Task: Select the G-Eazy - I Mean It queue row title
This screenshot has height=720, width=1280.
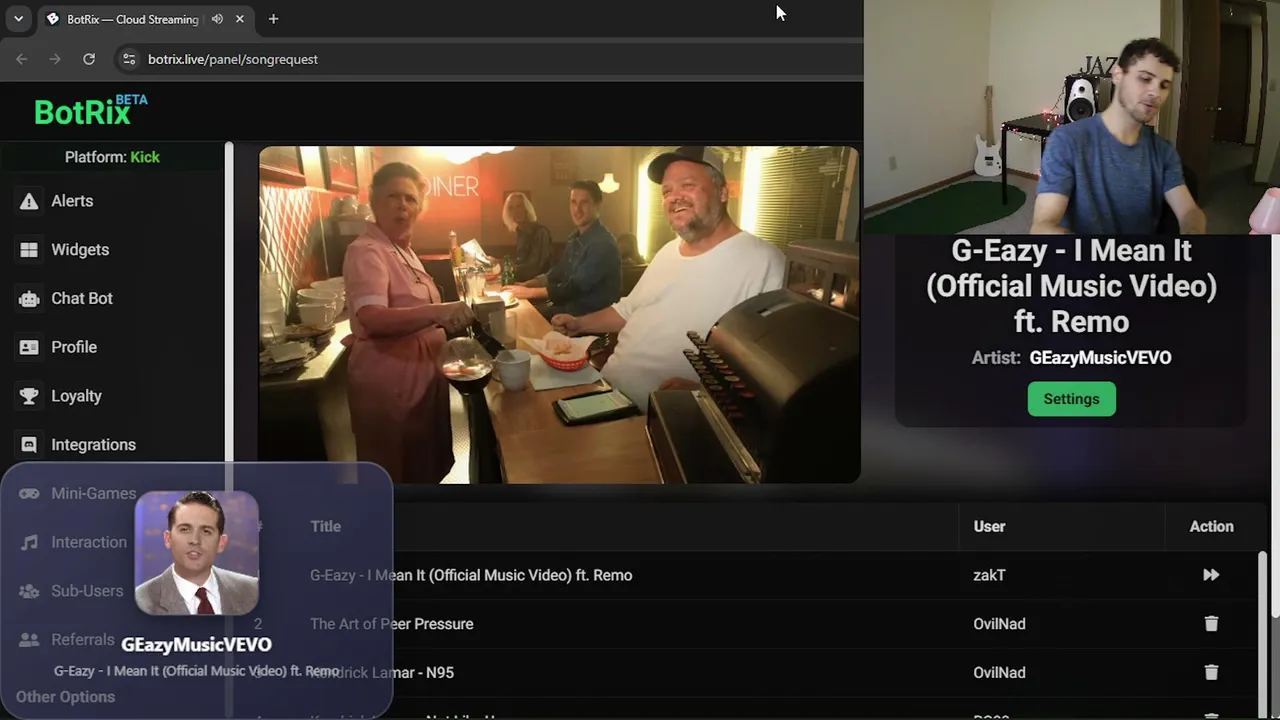Action: 471,575
